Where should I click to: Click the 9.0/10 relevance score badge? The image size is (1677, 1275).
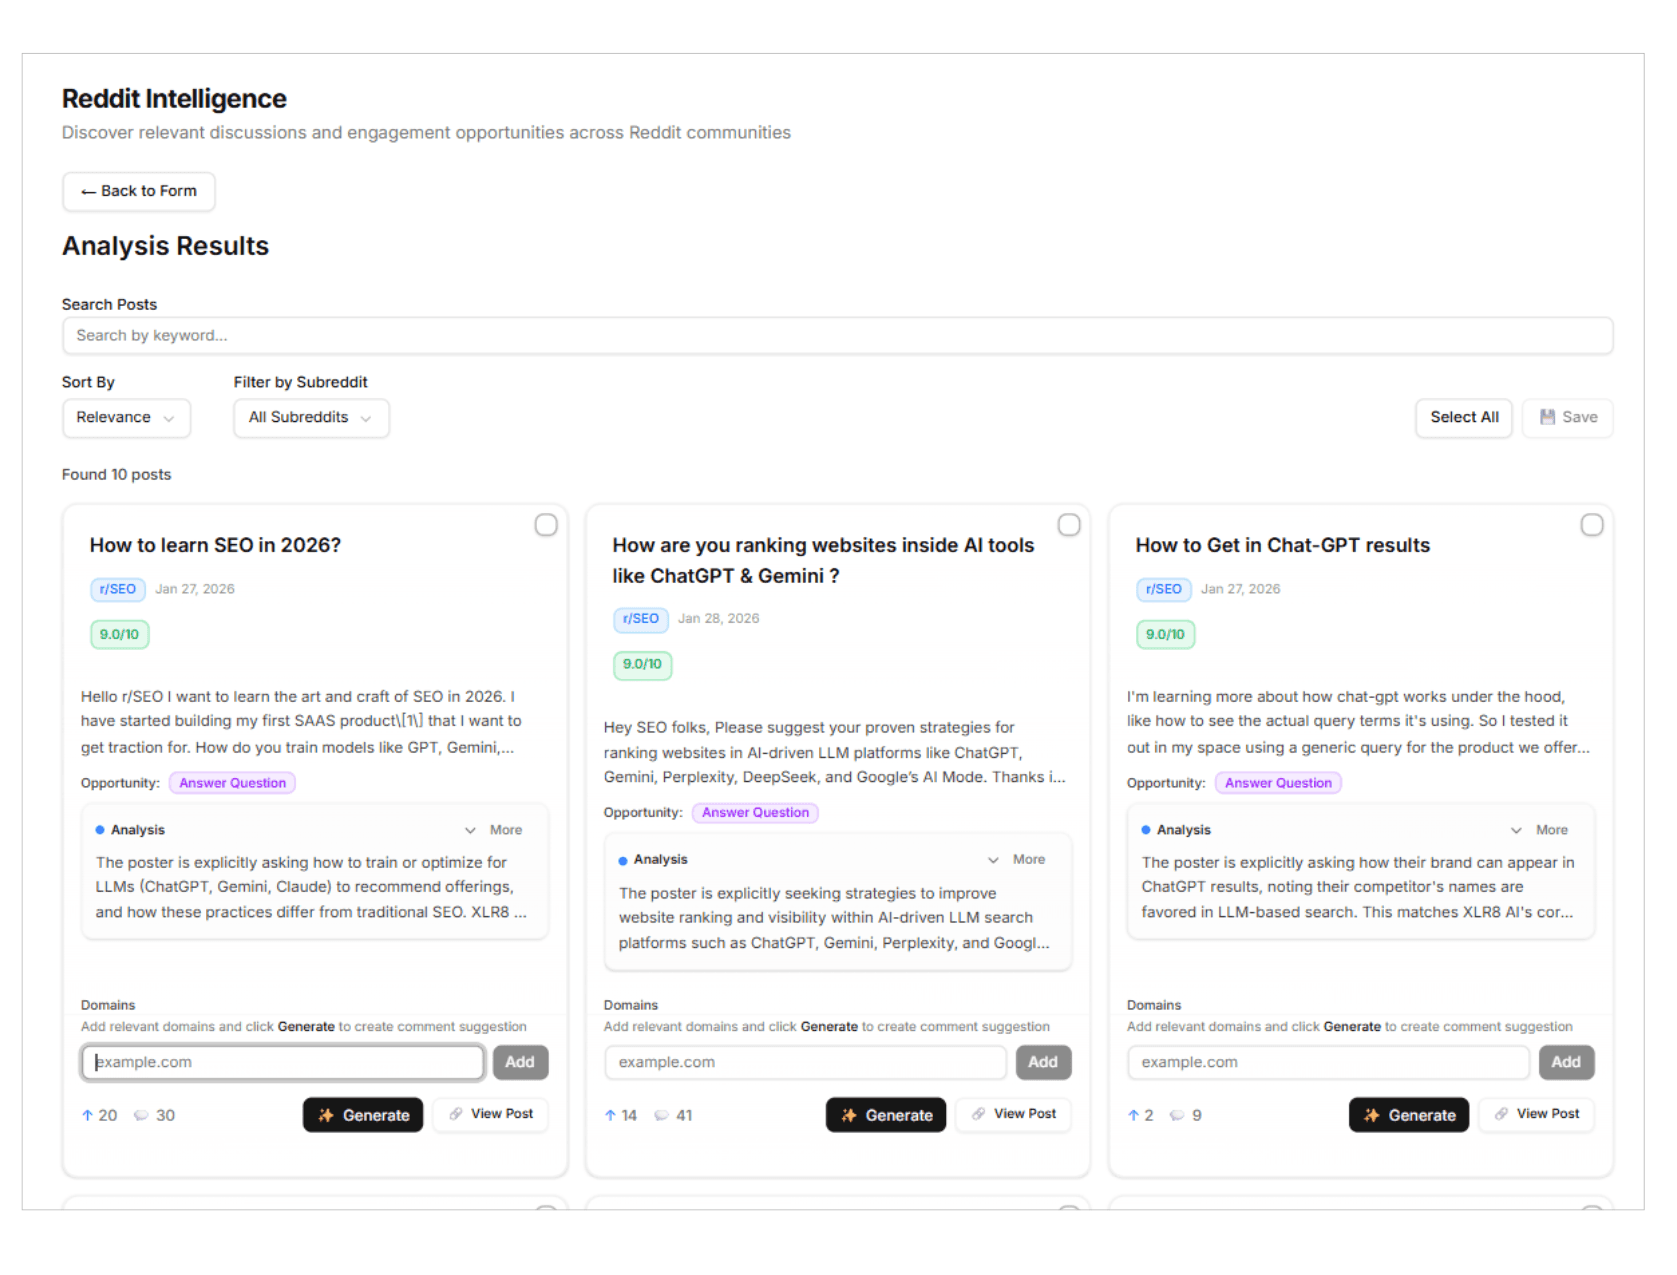tap(119, 634)
